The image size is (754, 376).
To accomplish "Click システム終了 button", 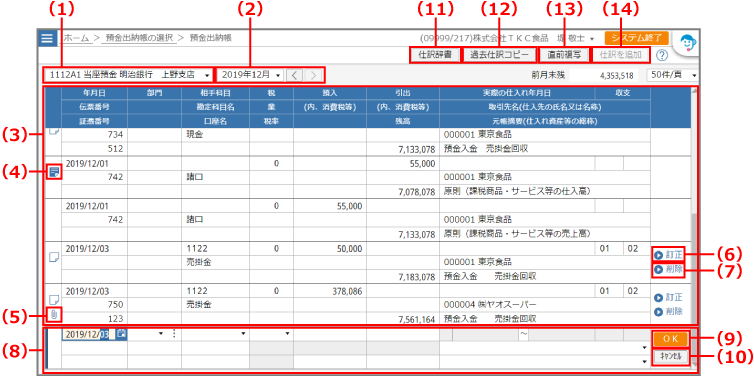I will (637, 38).
